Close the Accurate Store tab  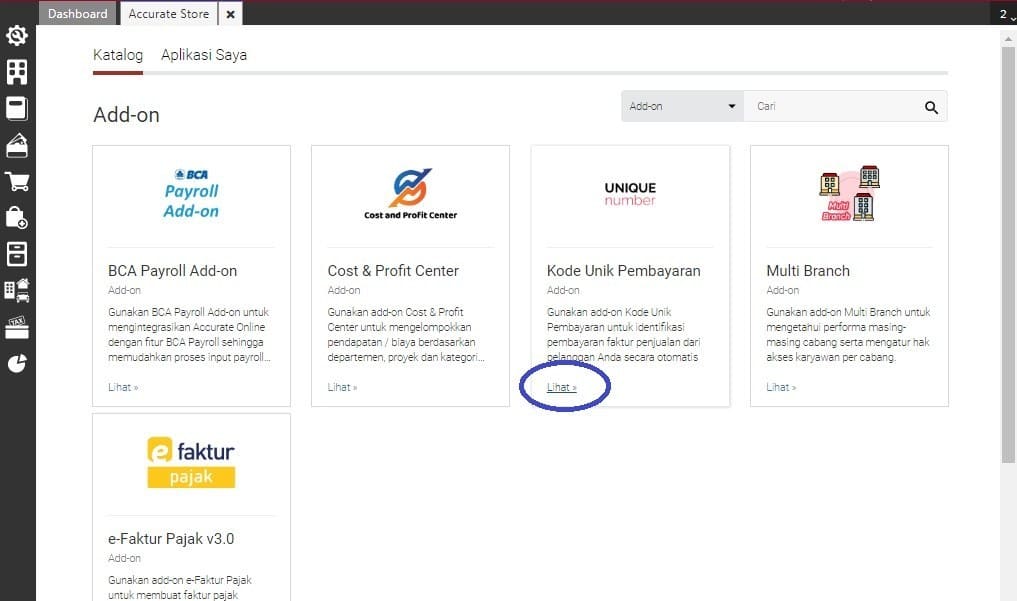[230, 14]
